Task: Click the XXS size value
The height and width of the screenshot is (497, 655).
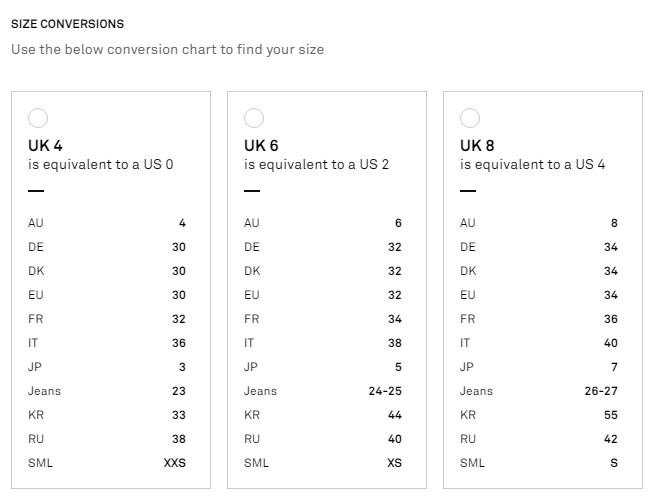Action: point(175,463)
